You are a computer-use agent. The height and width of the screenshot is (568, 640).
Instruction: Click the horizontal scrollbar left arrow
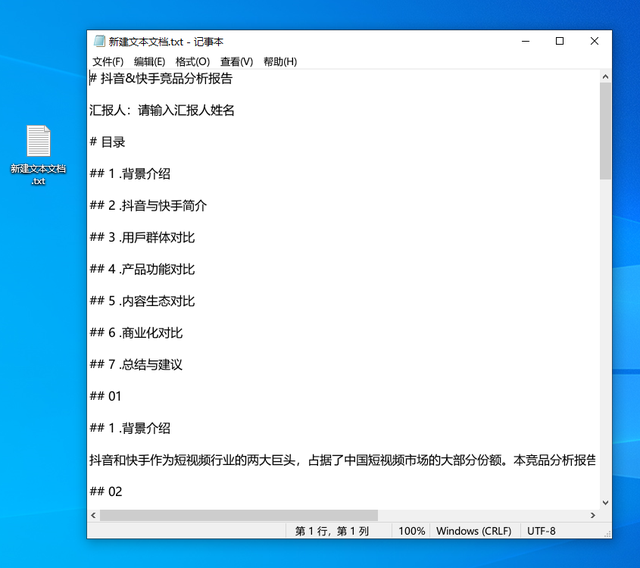point(93,515)
